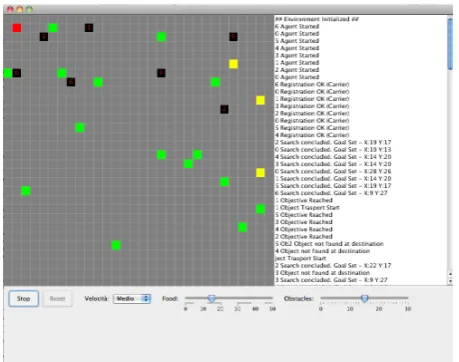Screen dimensions: 459x362
Task: Click the Reset button
Action: (57, 299)
